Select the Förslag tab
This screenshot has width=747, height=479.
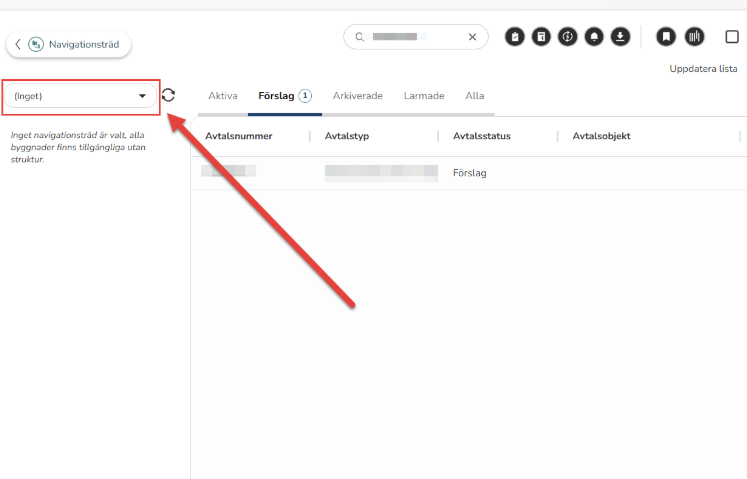[276, 96]
